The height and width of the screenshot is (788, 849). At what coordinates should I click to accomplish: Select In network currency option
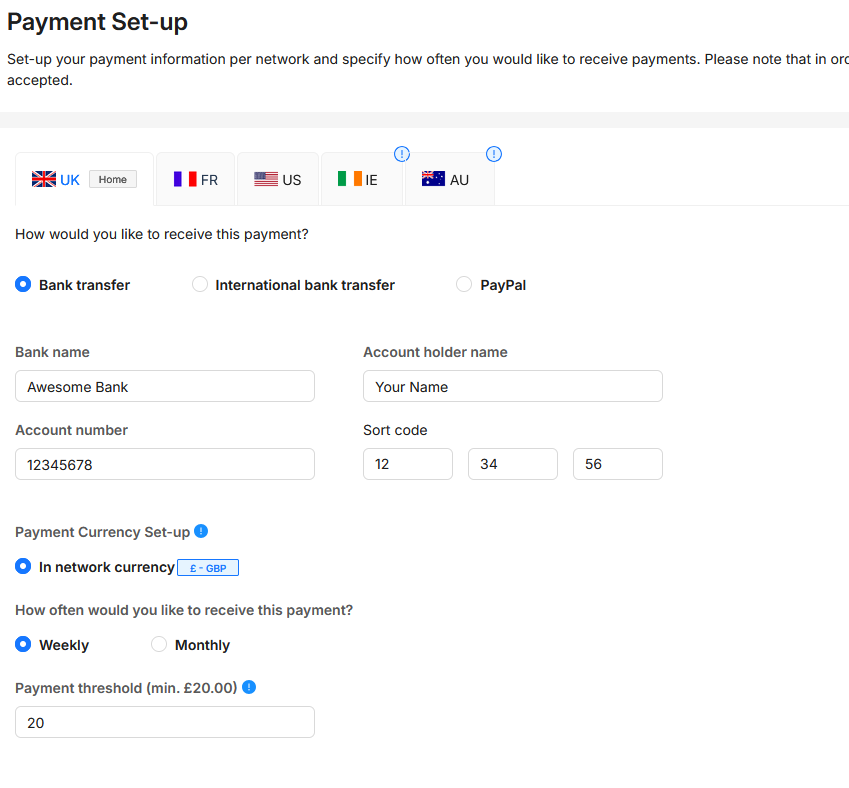pos(23,567)
